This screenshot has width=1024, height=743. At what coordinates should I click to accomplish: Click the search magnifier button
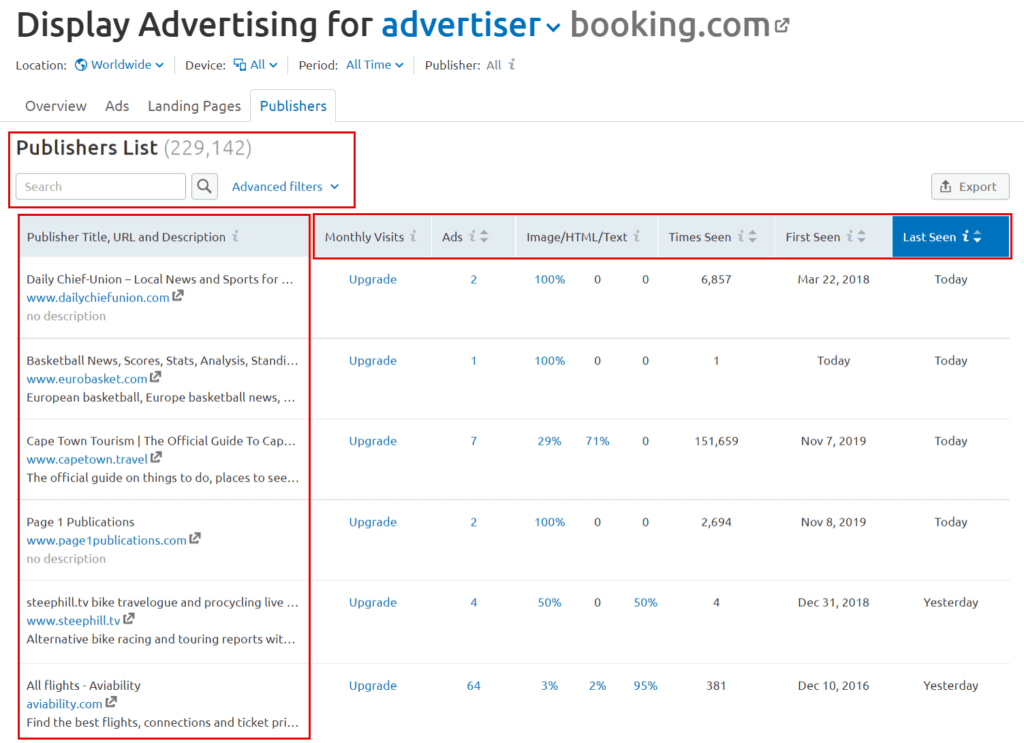pos(204,187)
